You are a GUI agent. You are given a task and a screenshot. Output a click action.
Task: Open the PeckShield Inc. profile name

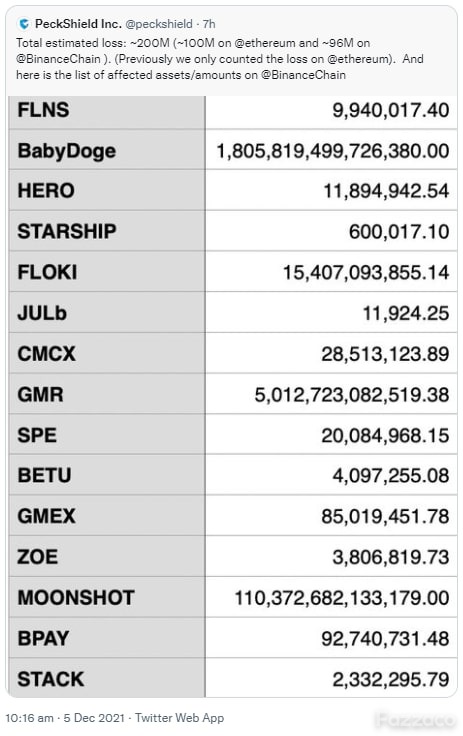point(78,23)
